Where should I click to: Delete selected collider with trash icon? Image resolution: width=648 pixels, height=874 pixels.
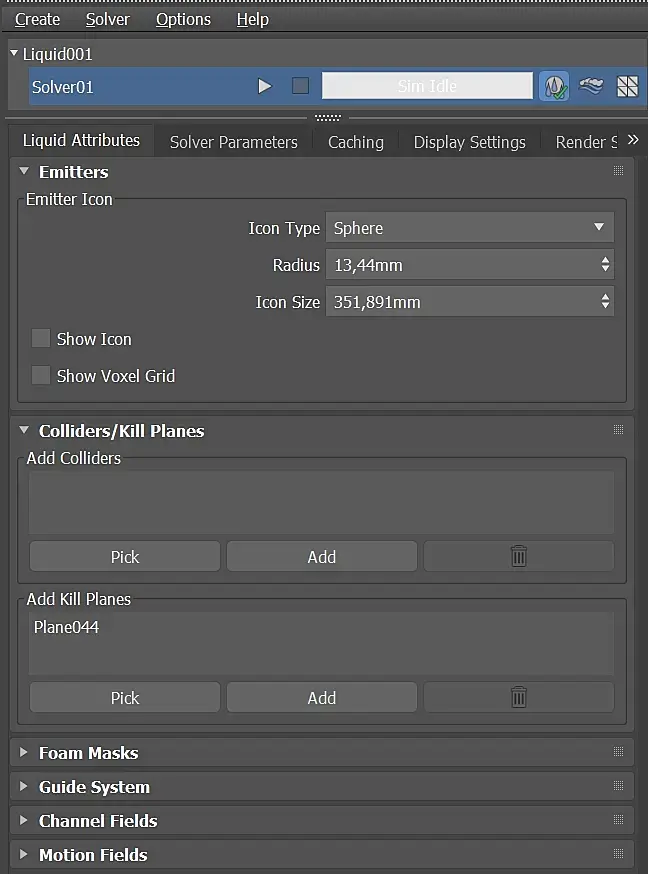click(x=519, y=556)
